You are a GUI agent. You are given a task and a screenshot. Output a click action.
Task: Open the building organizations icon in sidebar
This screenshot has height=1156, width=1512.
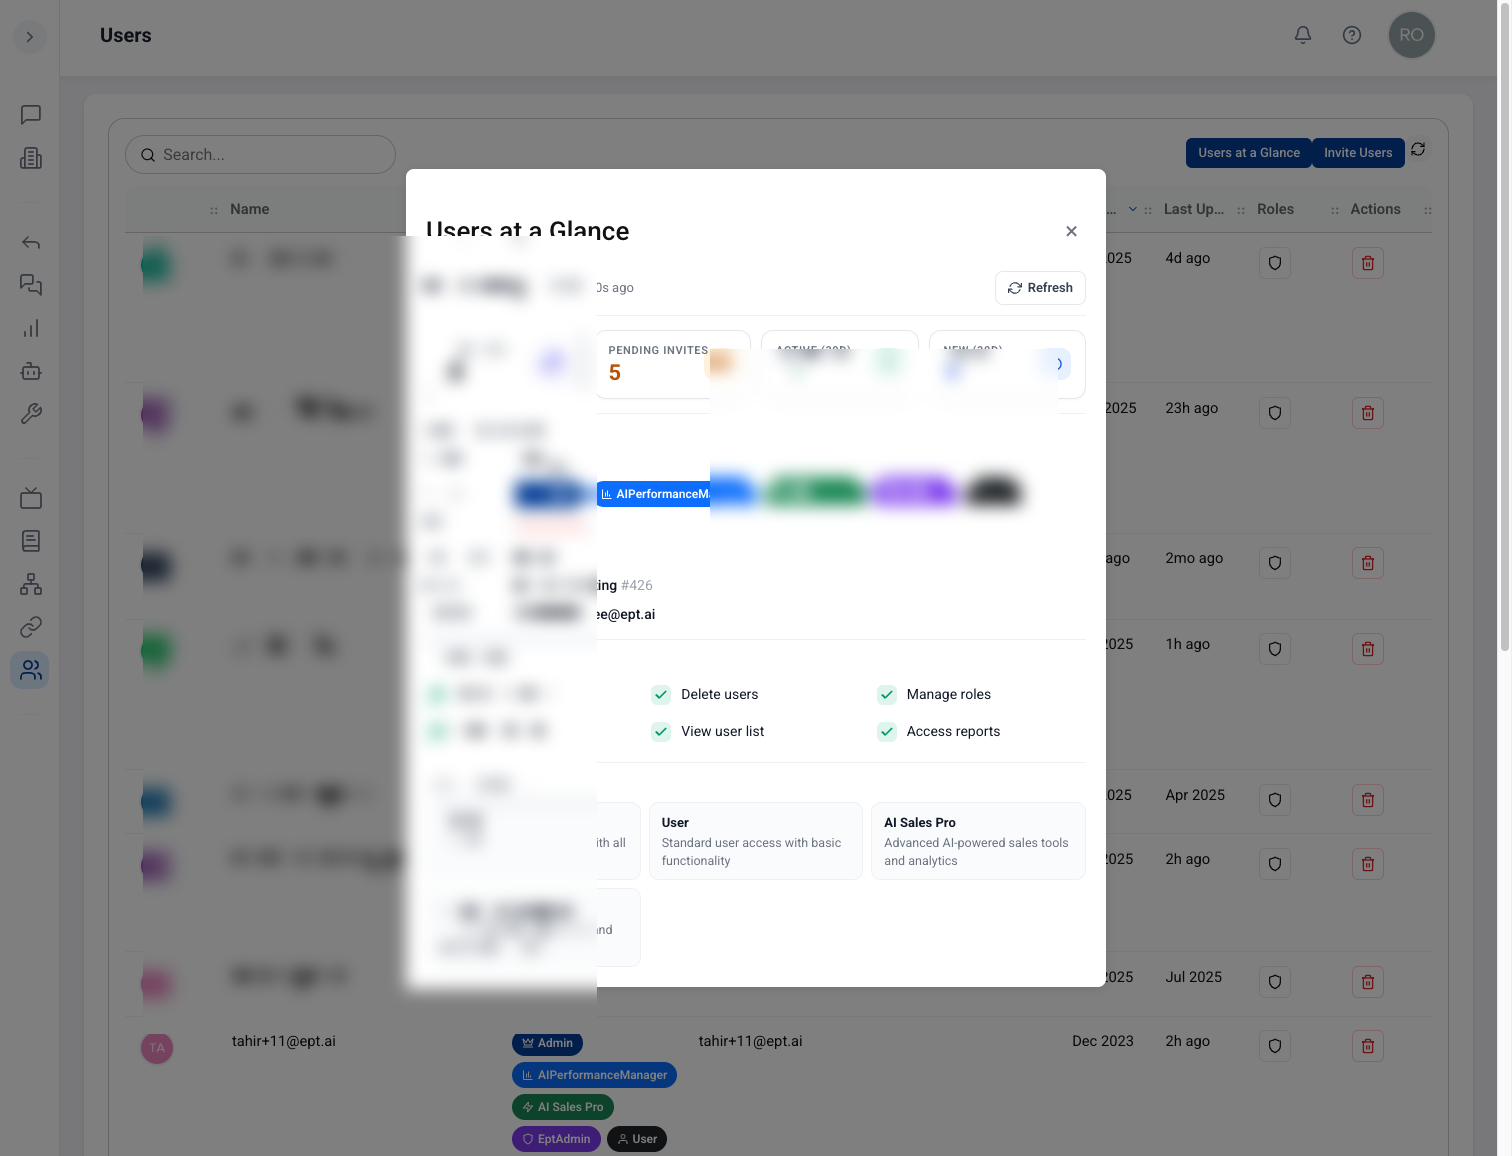click(31, 158)
